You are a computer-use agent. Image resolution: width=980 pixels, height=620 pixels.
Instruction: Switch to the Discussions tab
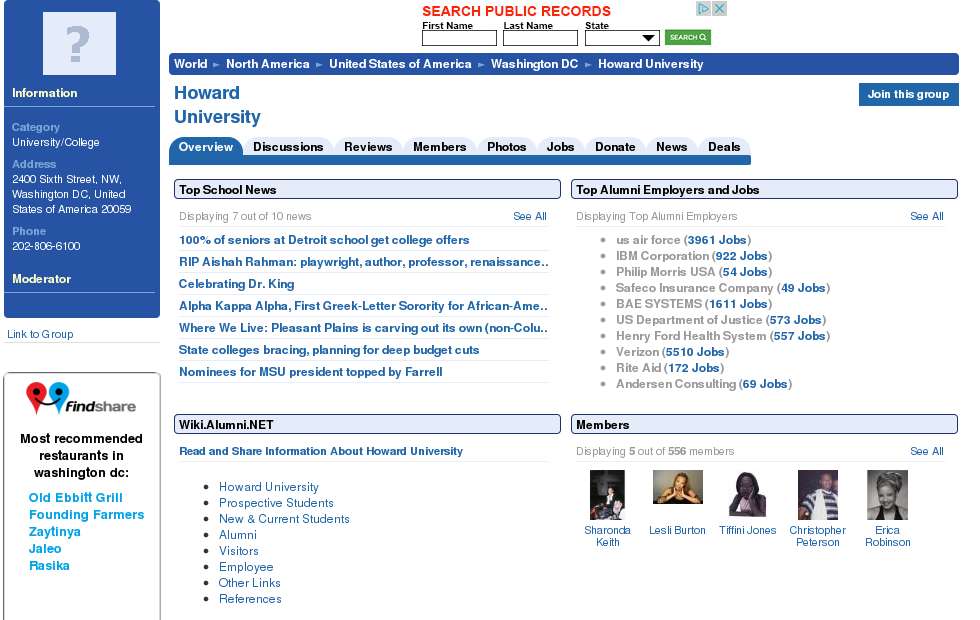[x=288, y=147]
